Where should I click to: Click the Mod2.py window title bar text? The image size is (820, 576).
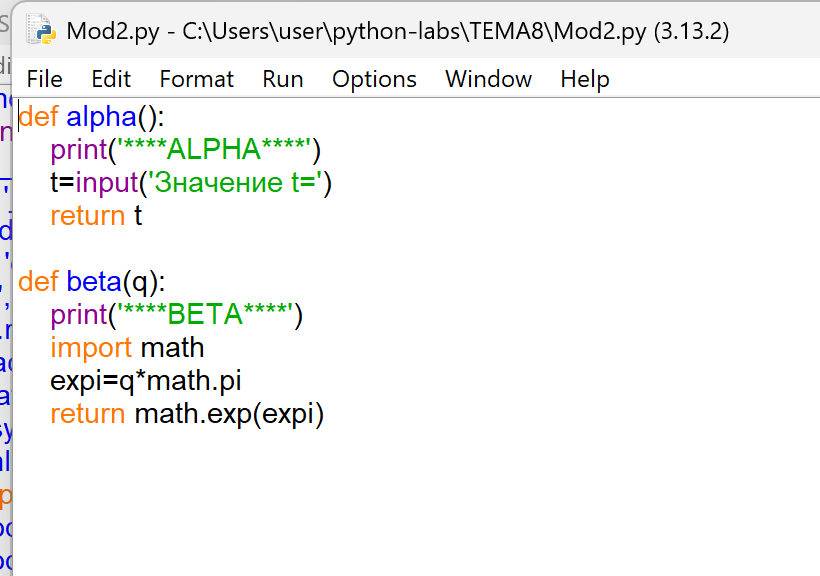click(397, 31)
